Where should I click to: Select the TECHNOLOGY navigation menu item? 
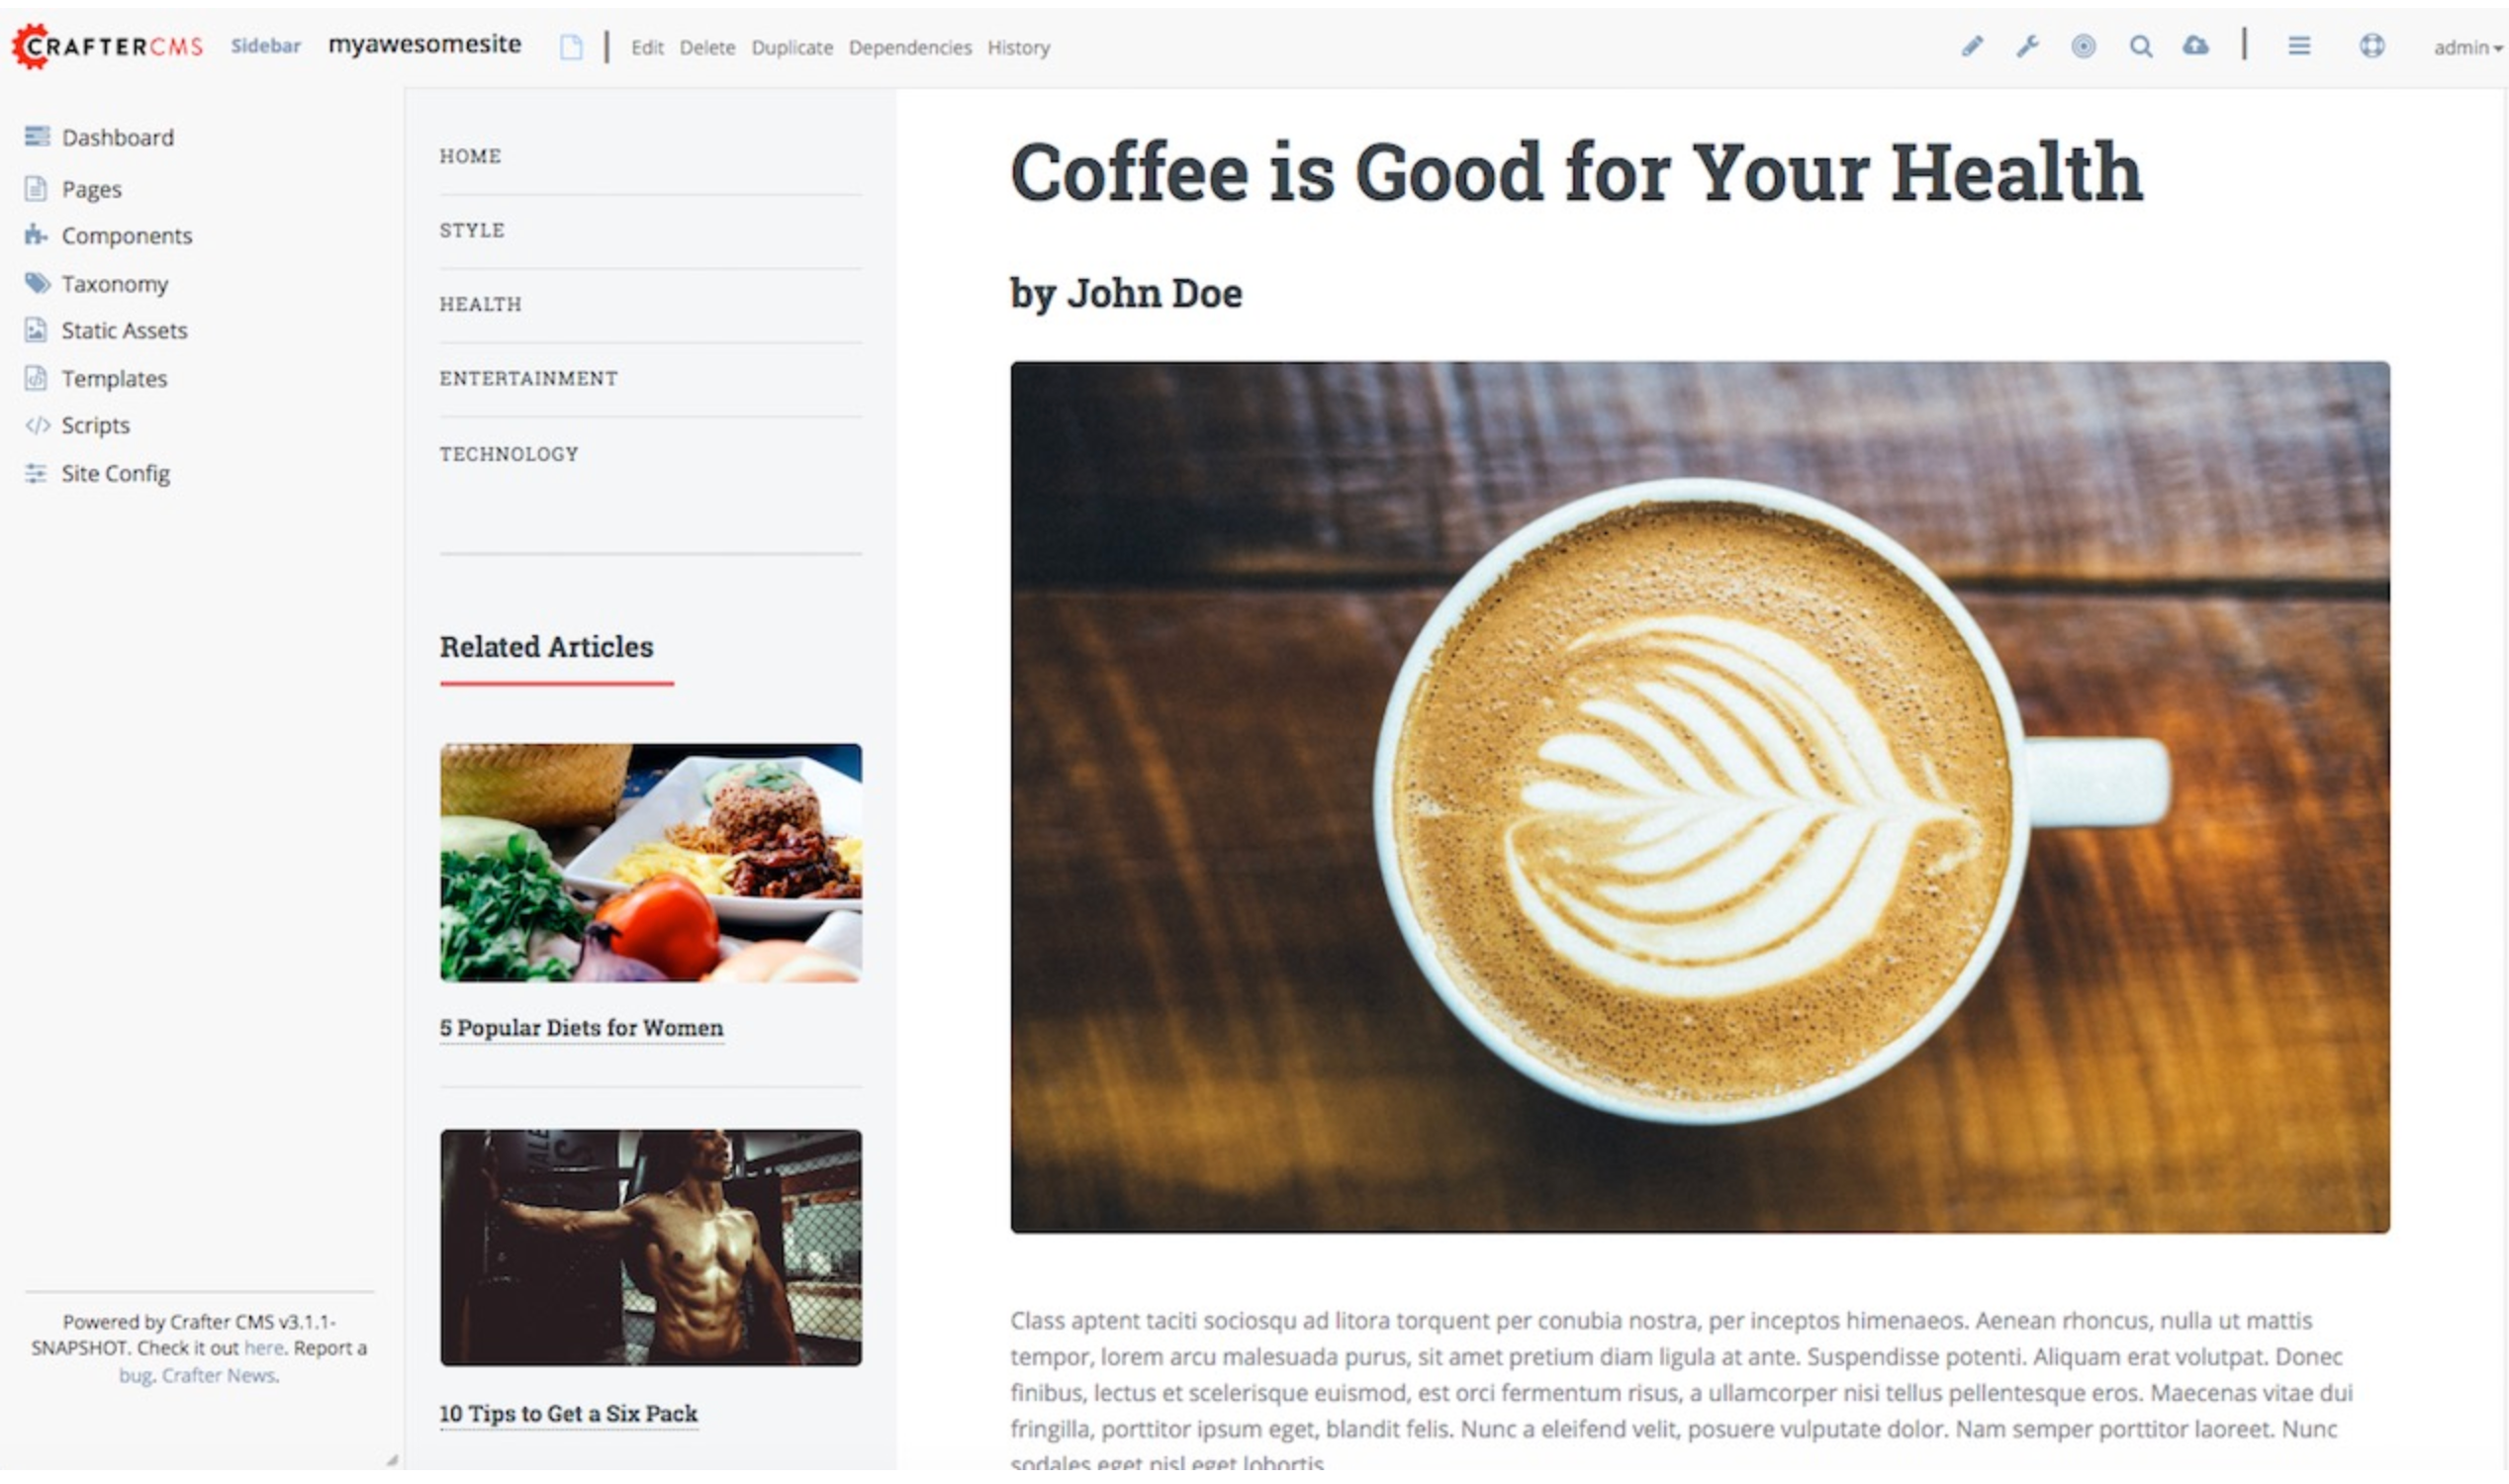pos(509,452)
